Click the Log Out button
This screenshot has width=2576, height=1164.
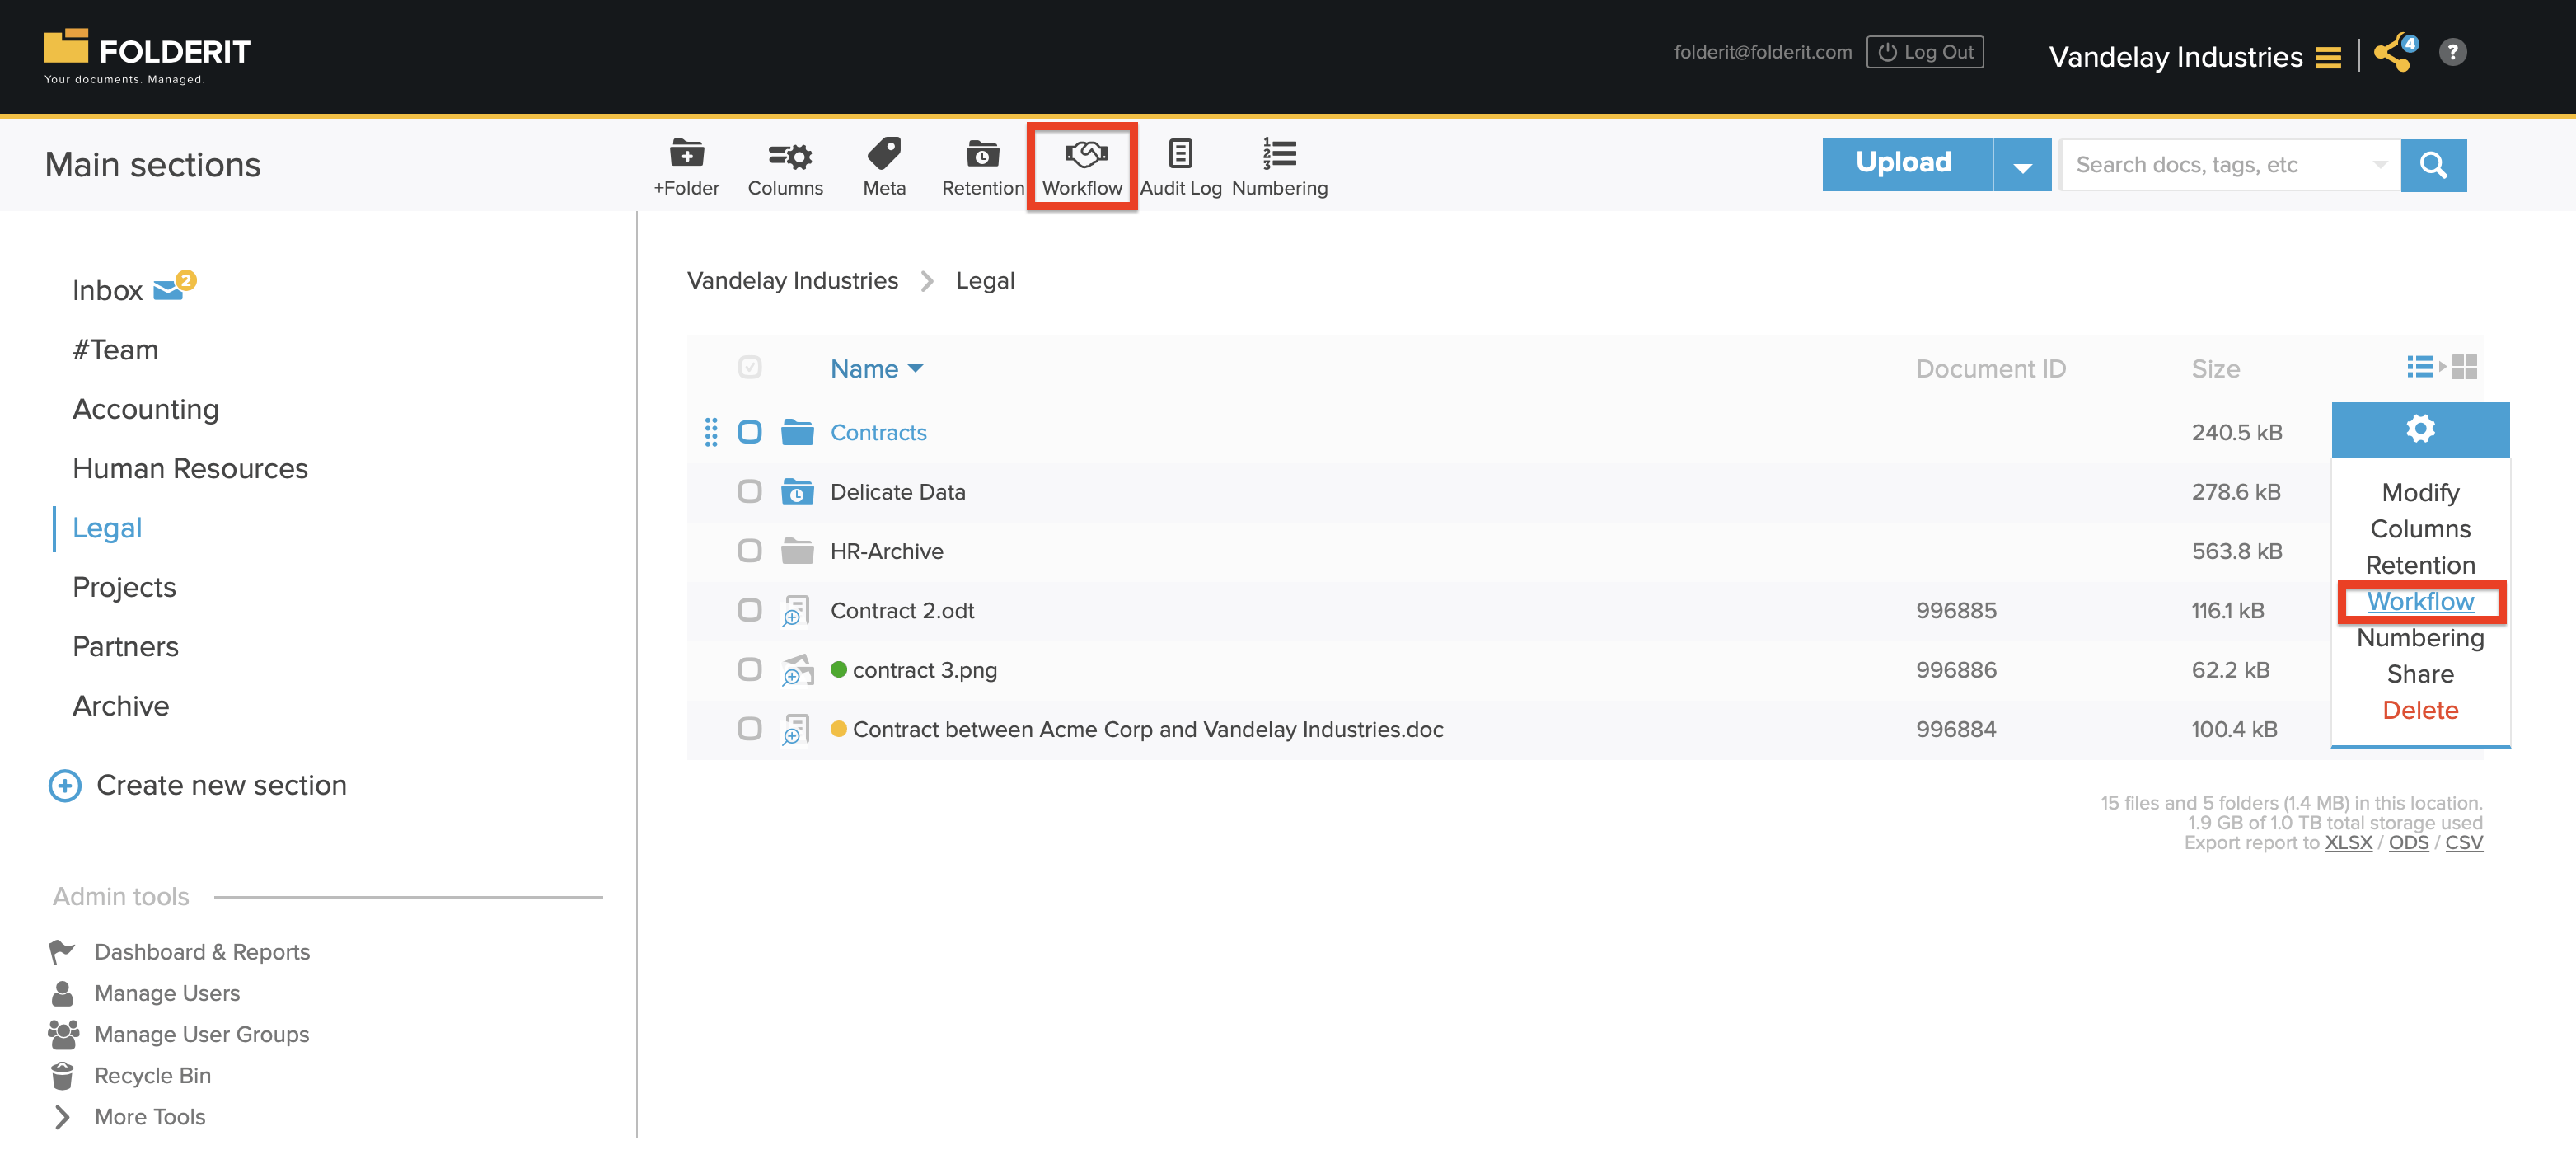[x=1924, y=52]
